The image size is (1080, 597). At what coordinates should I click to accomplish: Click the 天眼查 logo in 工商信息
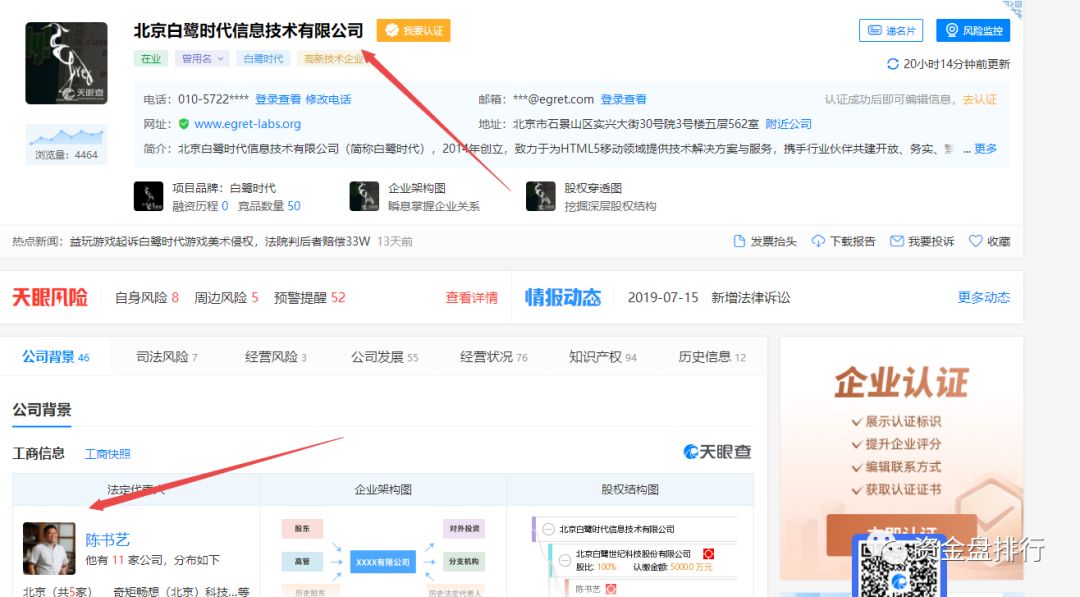(716, 452)
